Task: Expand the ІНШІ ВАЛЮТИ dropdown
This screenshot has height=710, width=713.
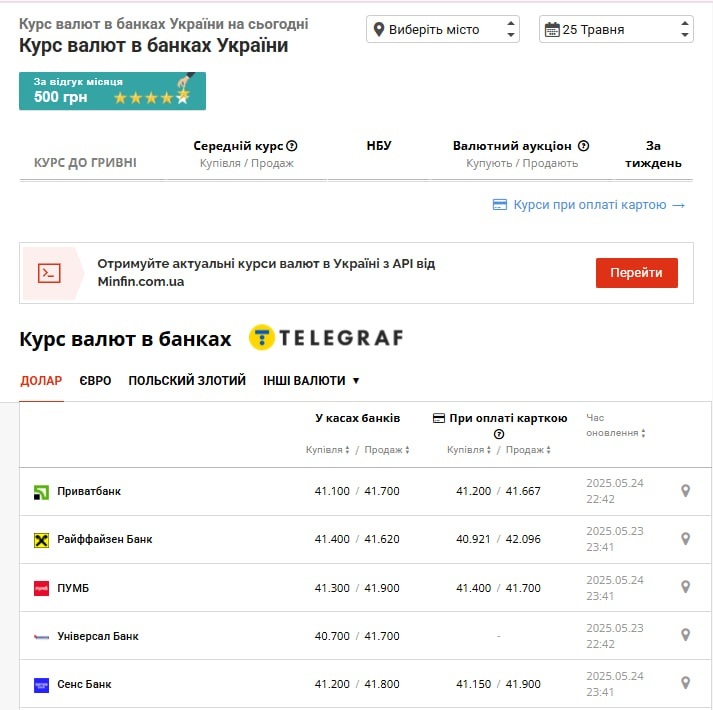Action: [311, 381]
